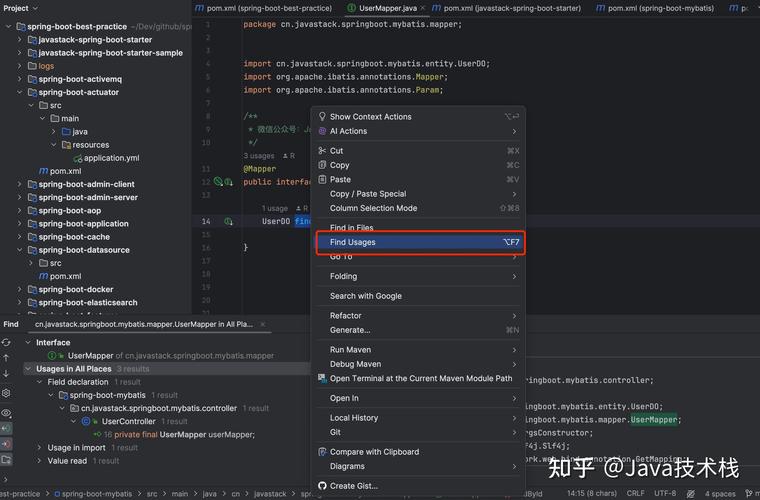Click the green Spring bean gutter icon on line 12

pos(218,182)
